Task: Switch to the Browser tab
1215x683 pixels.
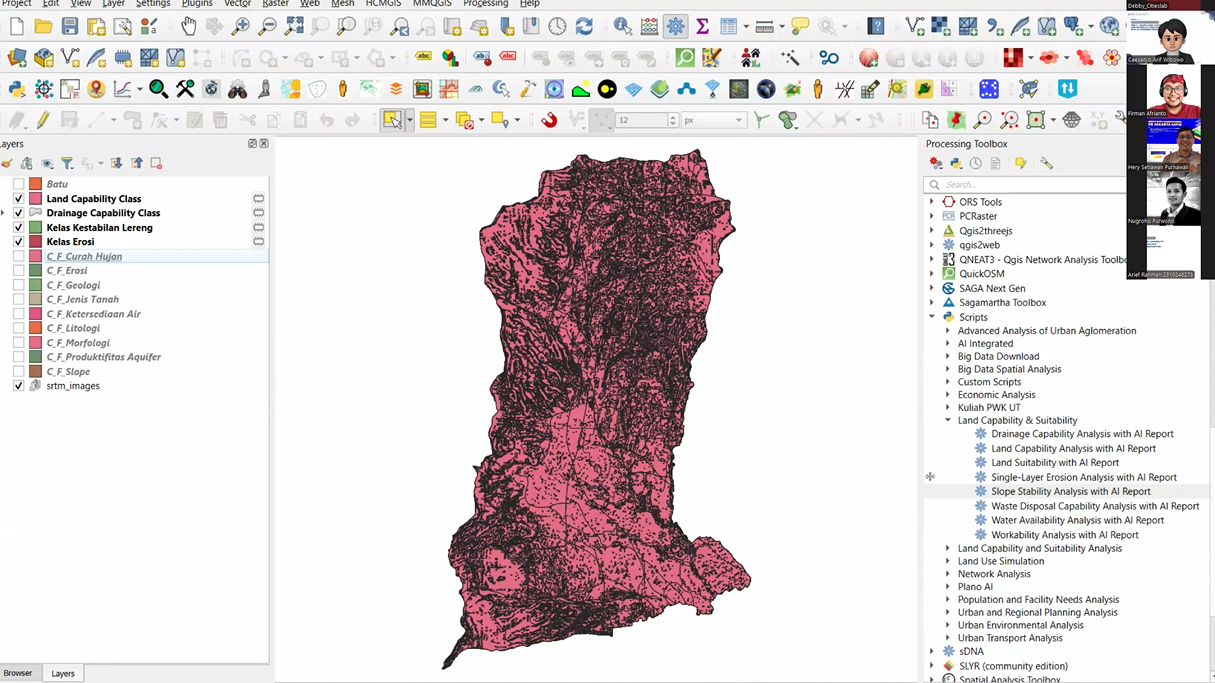Action: 18,673
